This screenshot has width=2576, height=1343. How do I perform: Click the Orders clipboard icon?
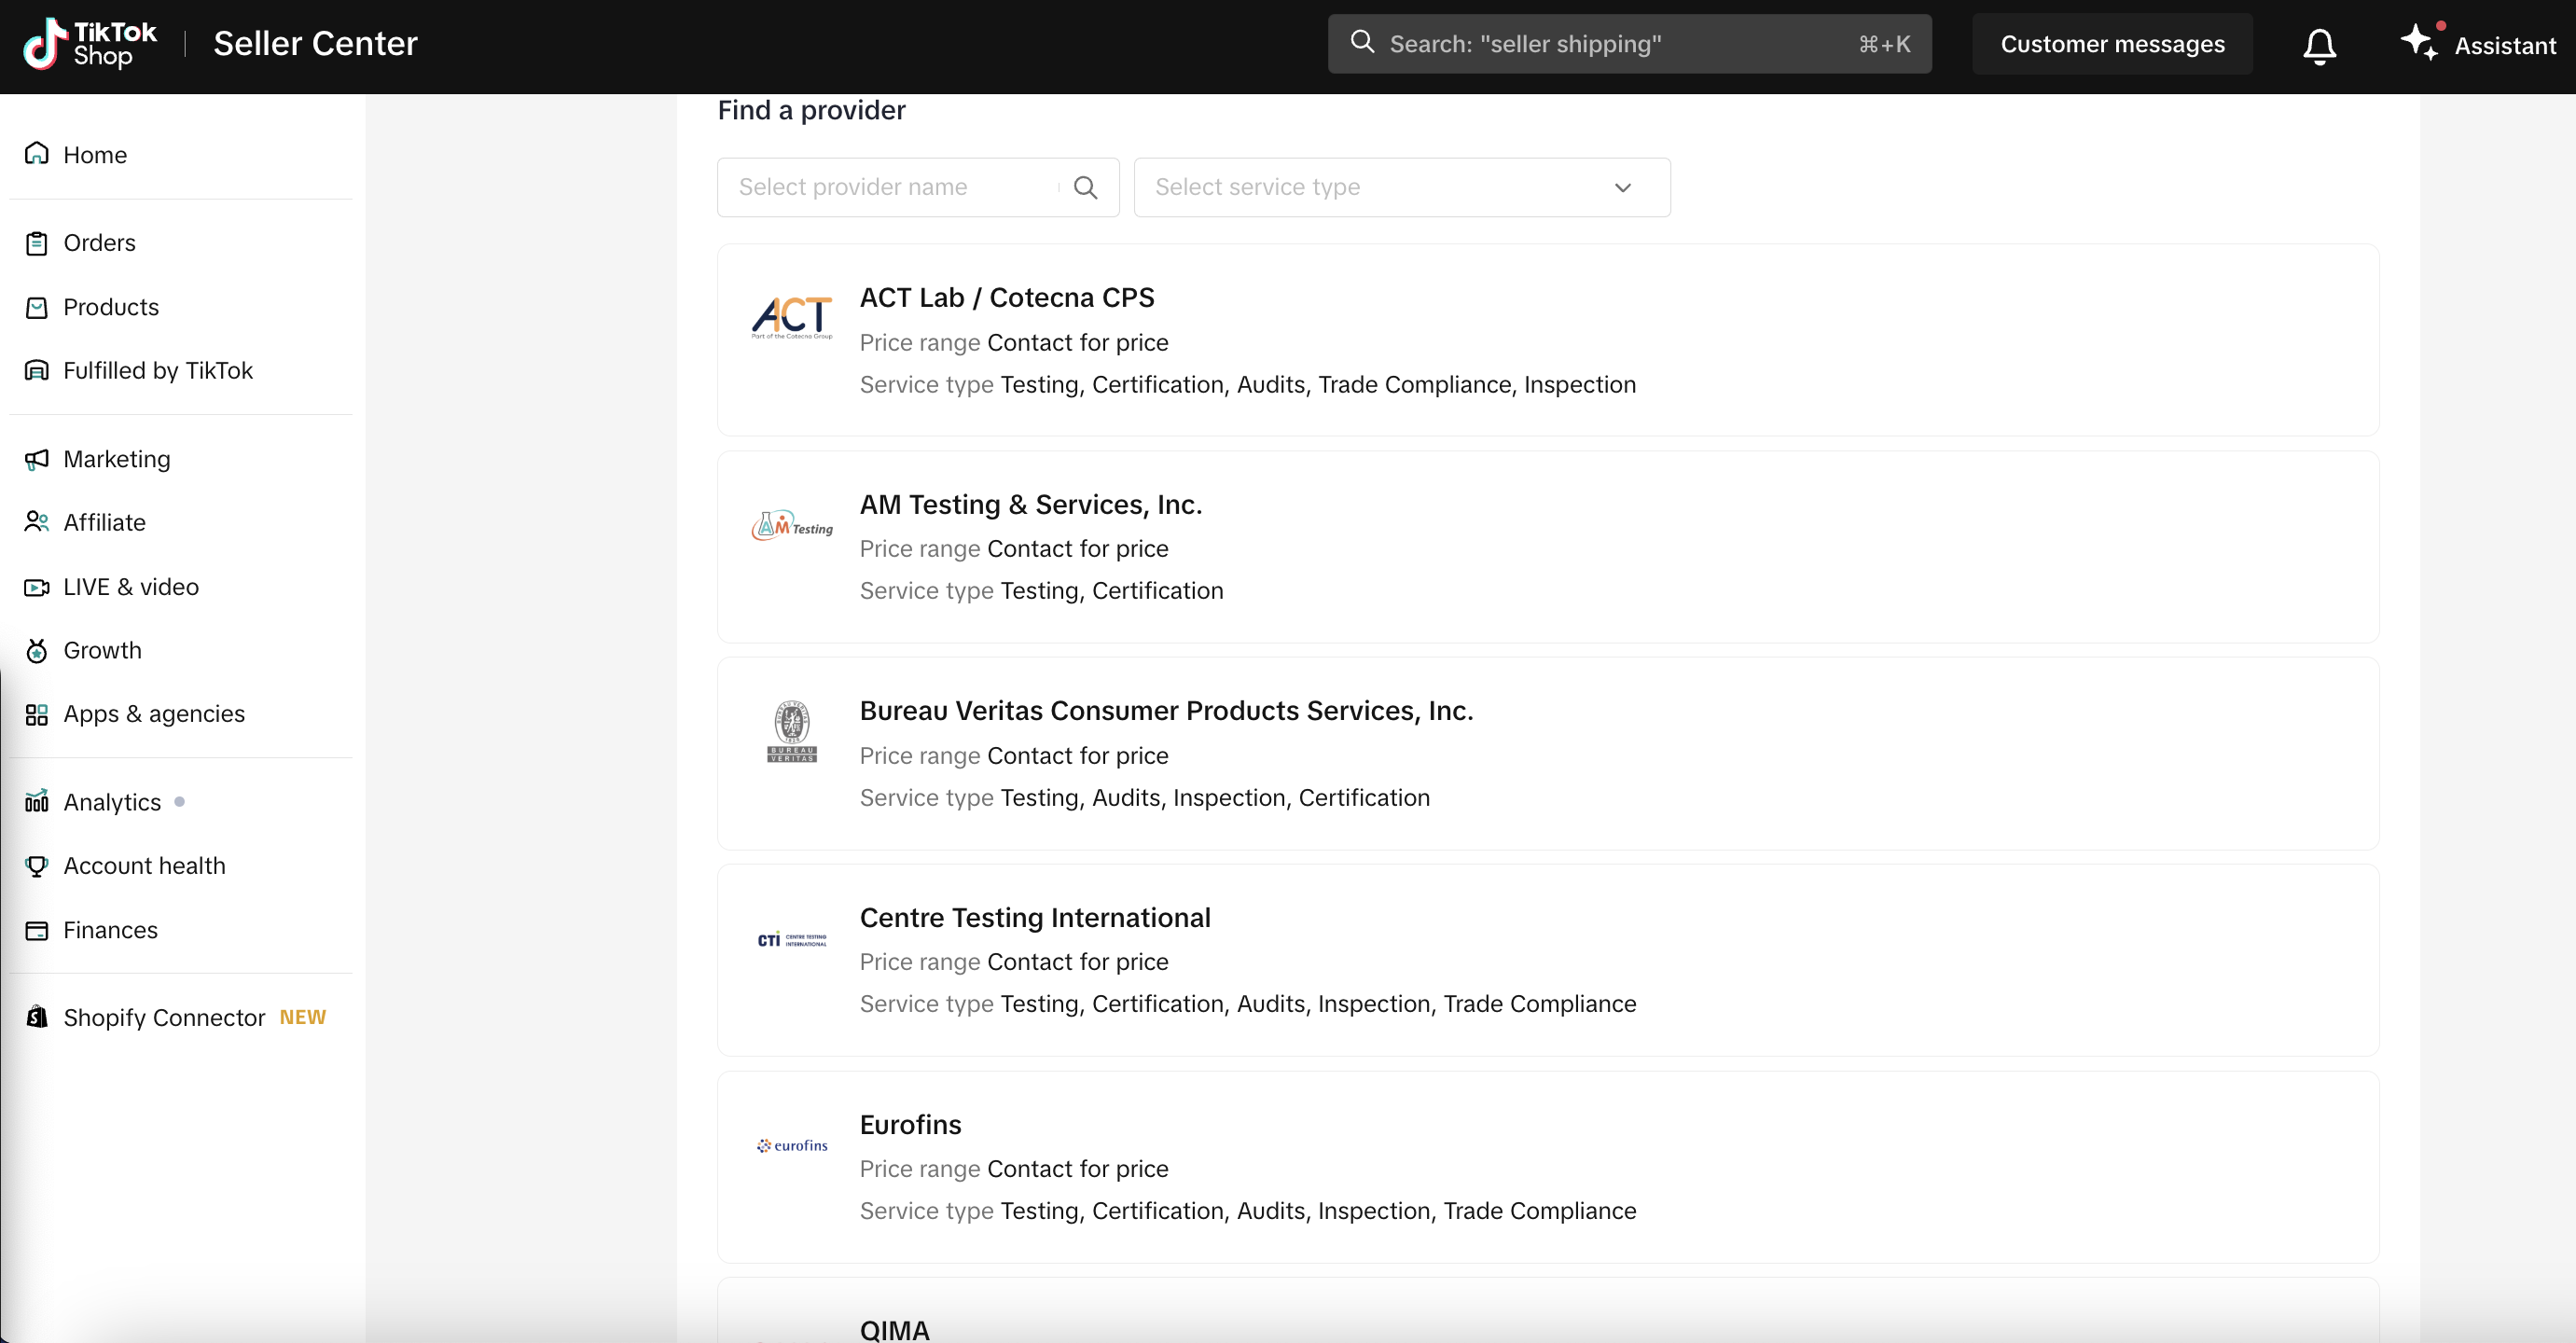(x=37, y=243)
